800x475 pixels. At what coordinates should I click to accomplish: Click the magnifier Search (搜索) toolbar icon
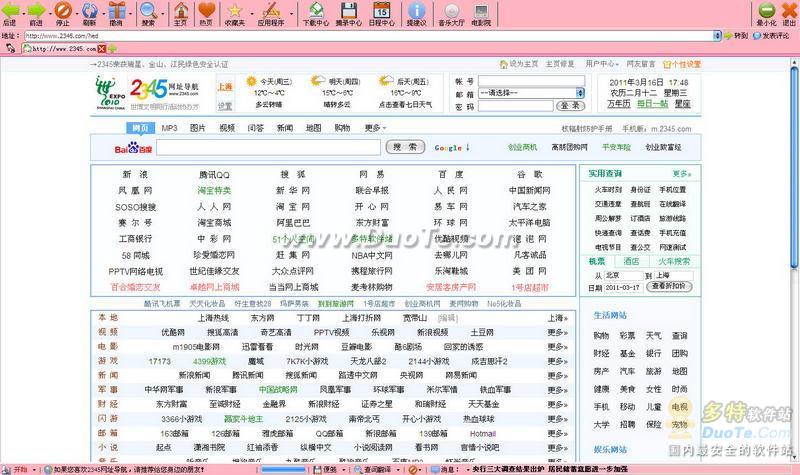pos(148,10)
